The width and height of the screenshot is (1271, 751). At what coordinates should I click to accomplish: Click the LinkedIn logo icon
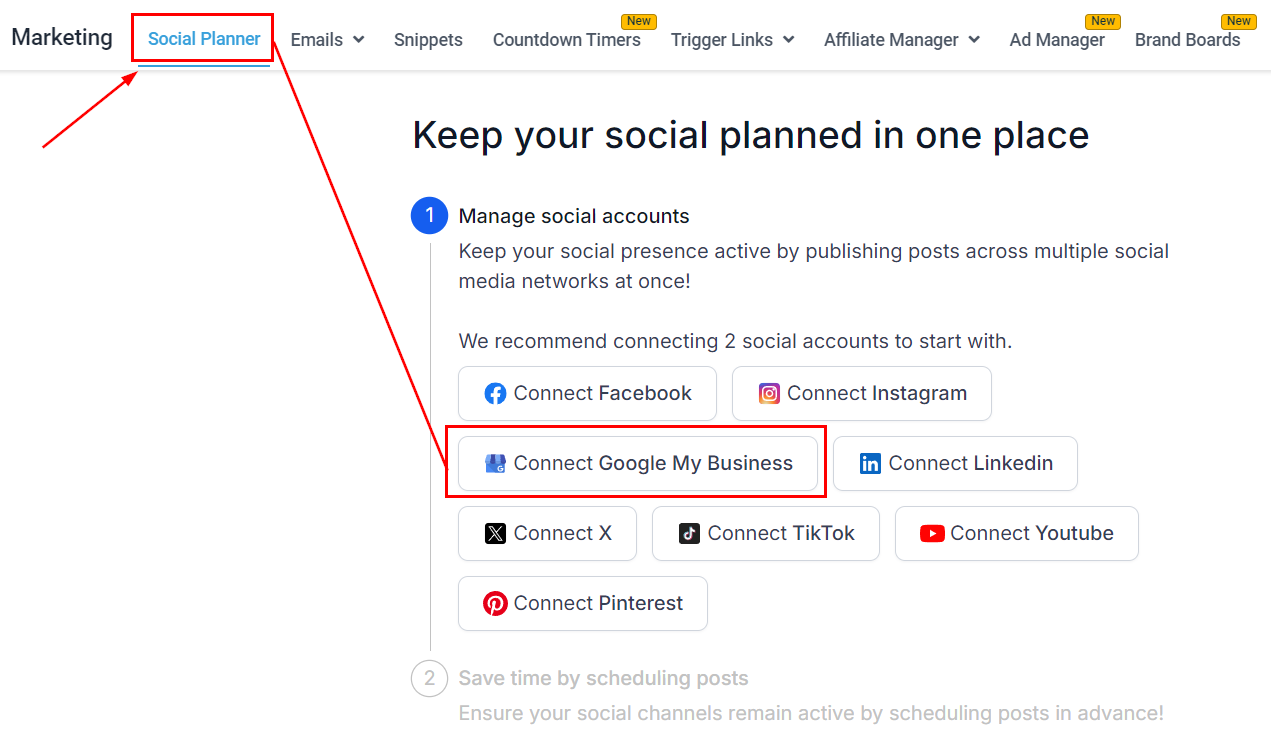point(870,464)
